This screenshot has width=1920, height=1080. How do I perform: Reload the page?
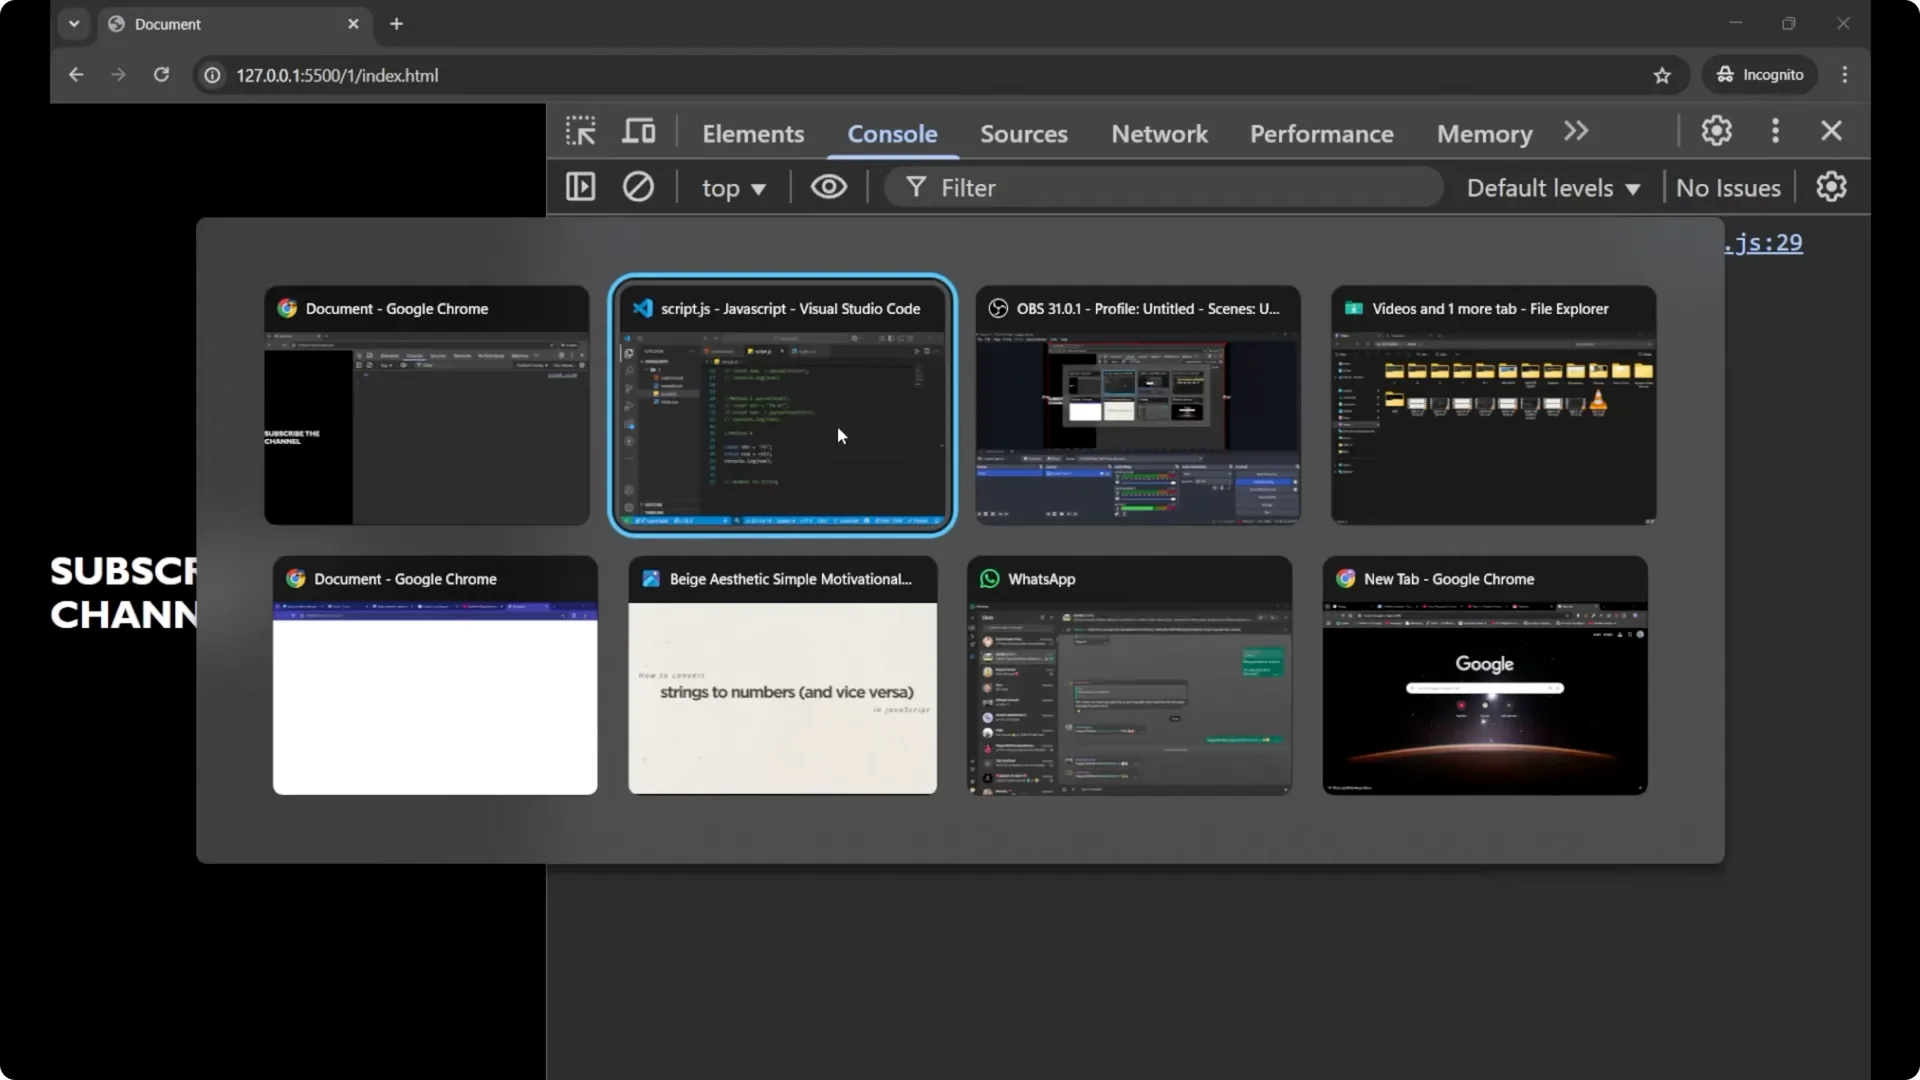point(161,75)
